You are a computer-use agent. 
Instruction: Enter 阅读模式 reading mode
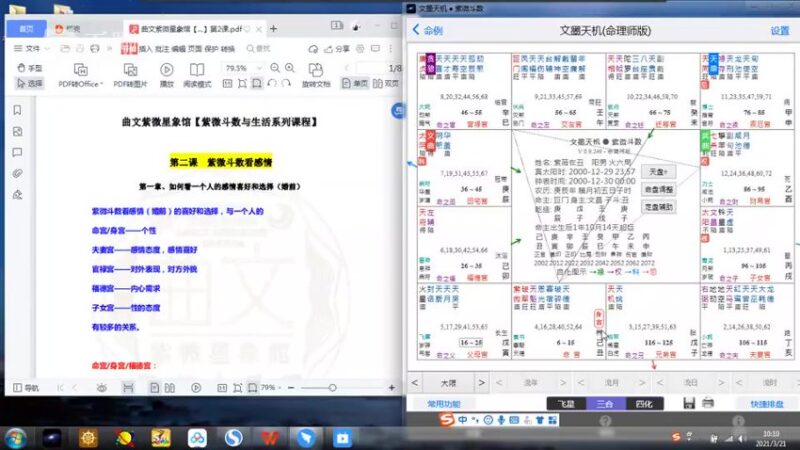click(197, 76)
